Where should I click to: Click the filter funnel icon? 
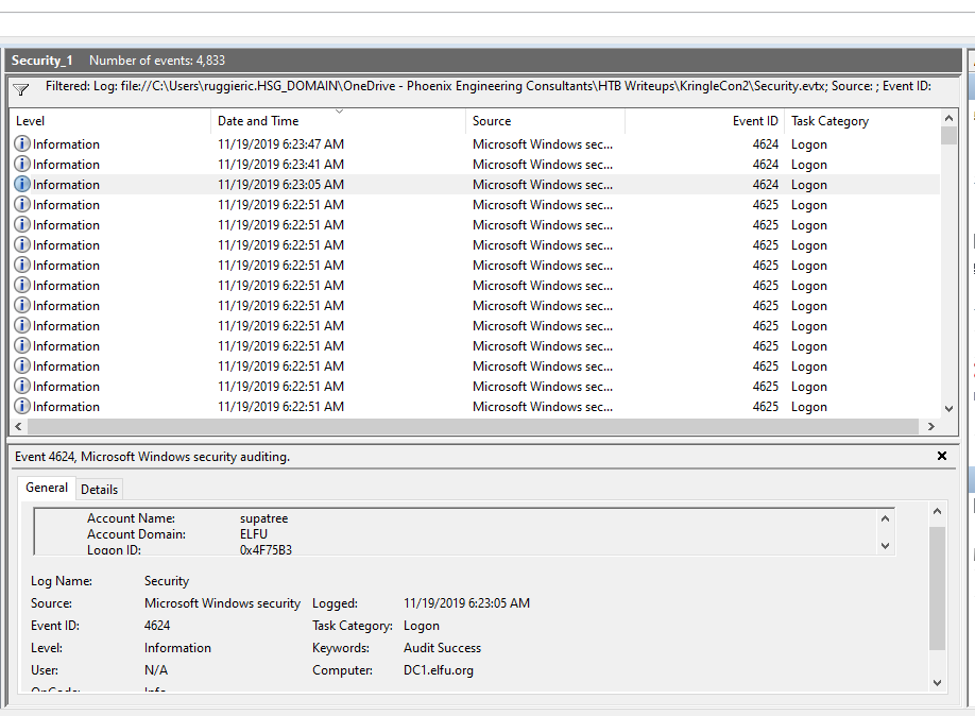(x=21, y=89)
